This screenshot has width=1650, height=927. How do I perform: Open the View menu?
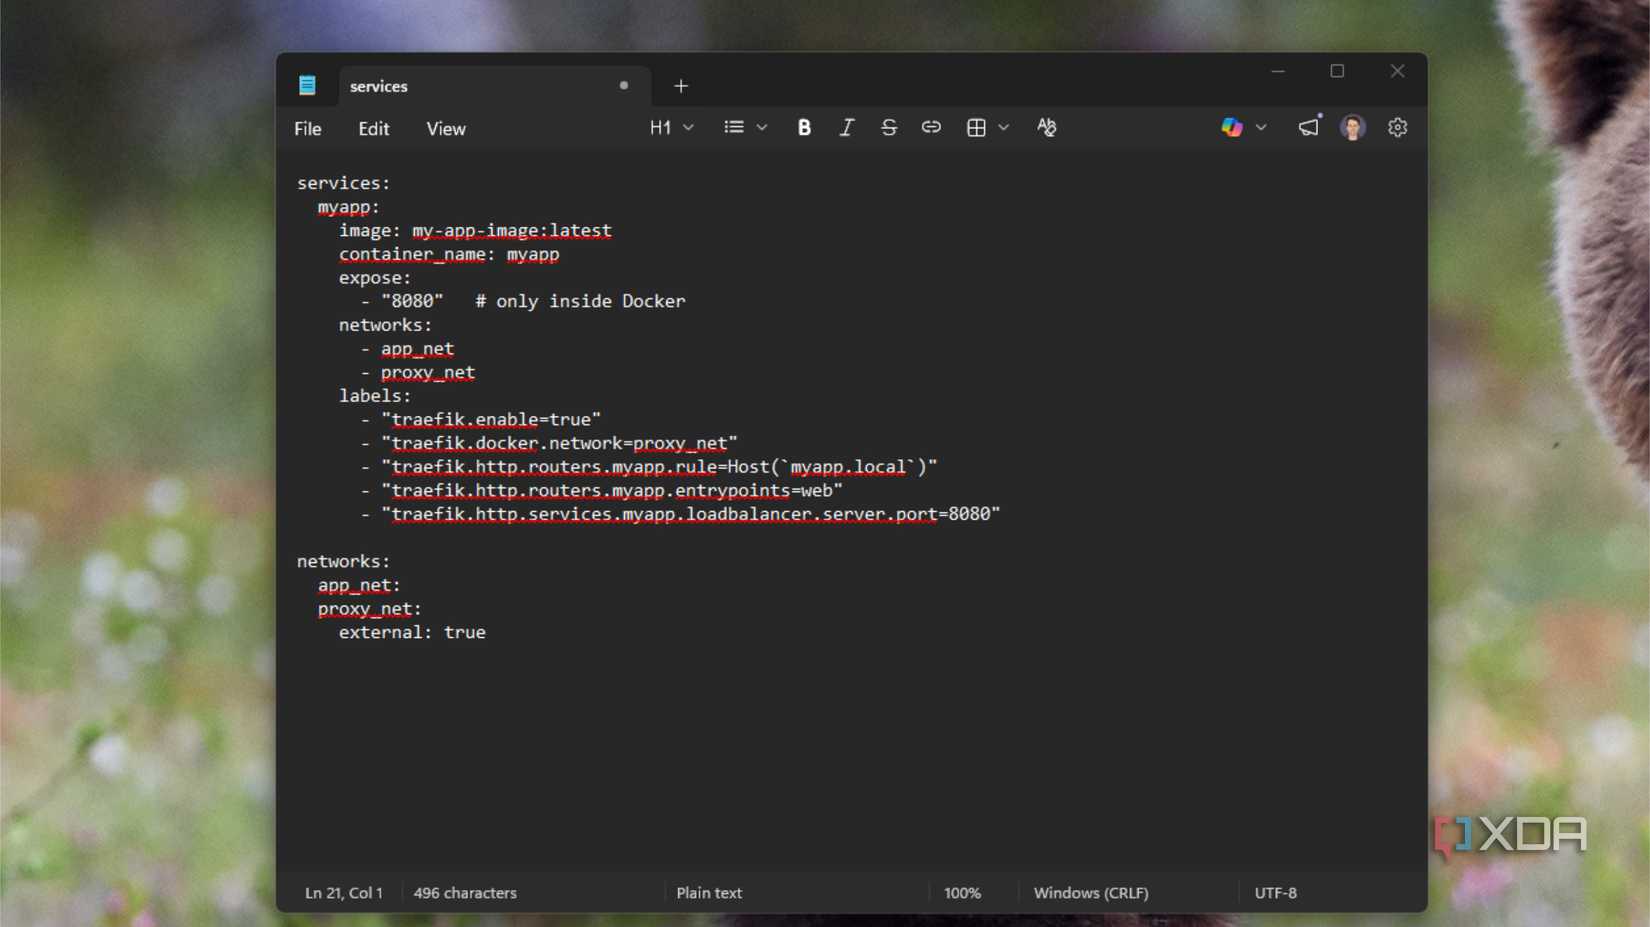[x=446, y=129]
